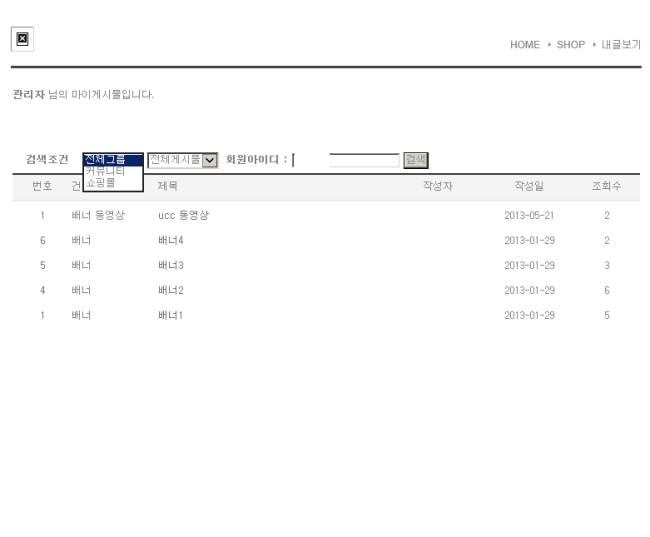Click the 검색 button

click(x=416, y=160)
